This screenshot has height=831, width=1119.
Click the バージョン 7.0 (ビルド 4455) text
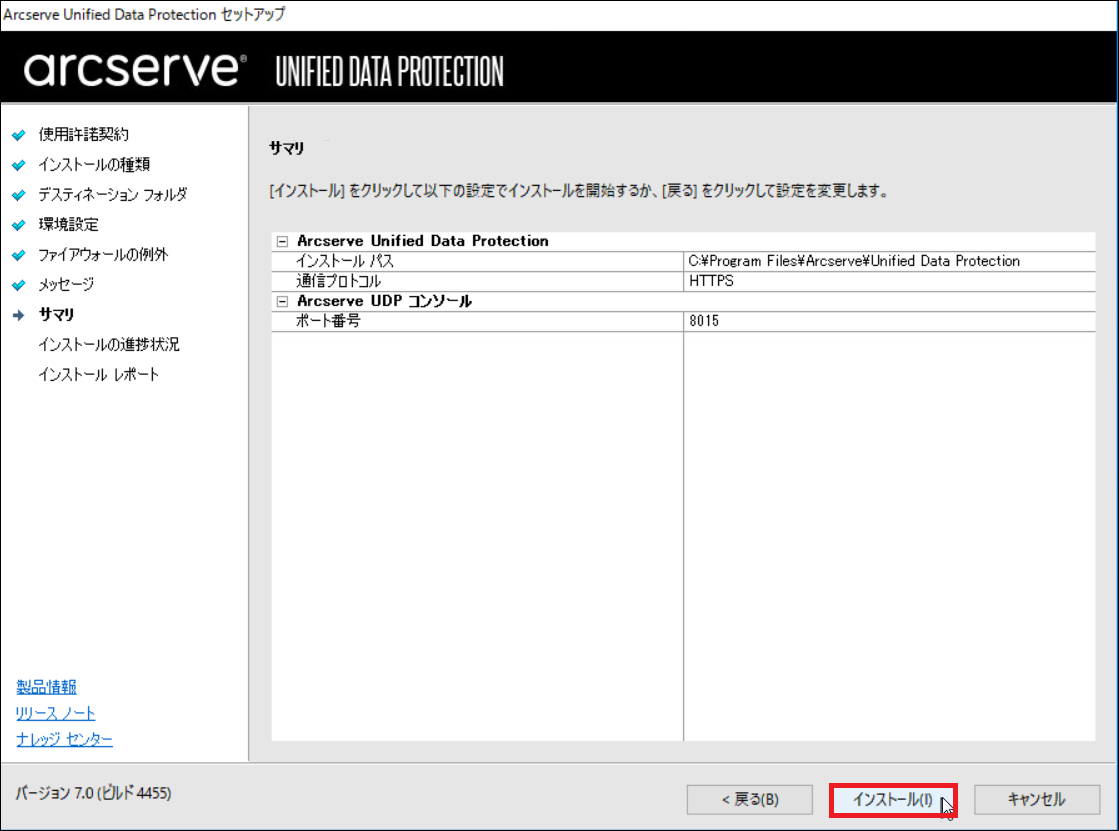[x=93, y=793]
